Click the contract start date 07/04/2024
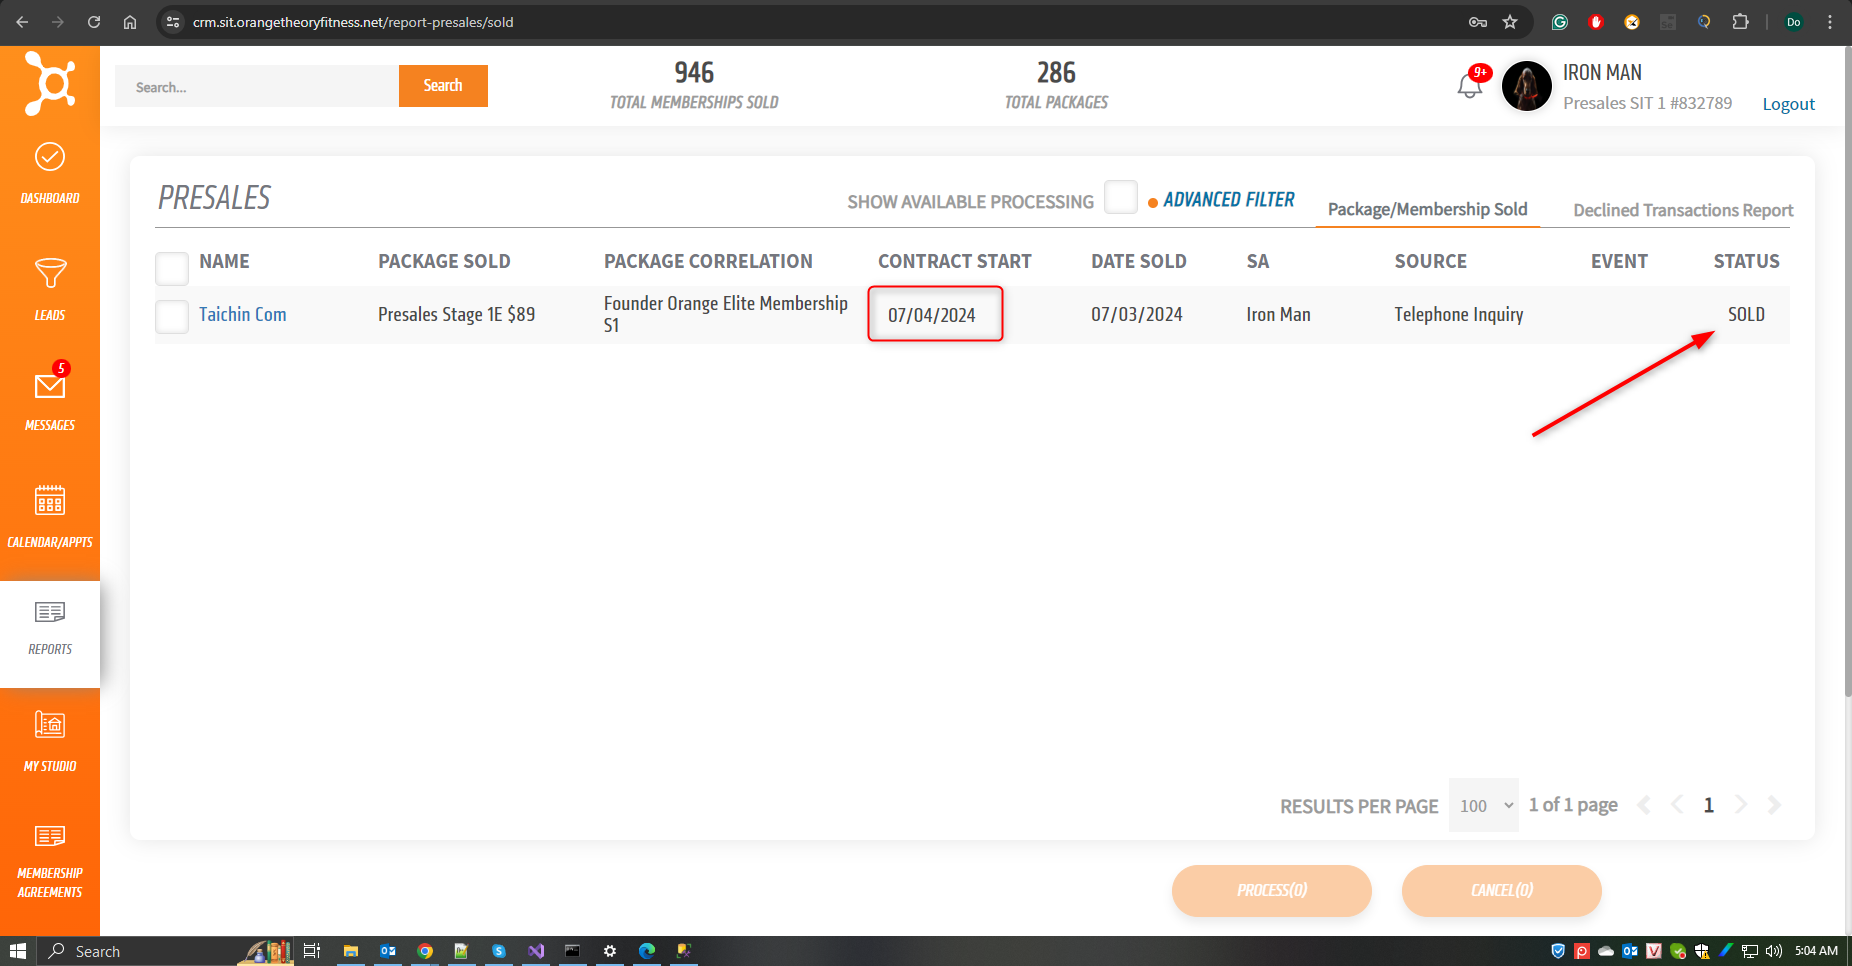The width and height of the screenshot is (1852, 966). [x=932, y=315]
